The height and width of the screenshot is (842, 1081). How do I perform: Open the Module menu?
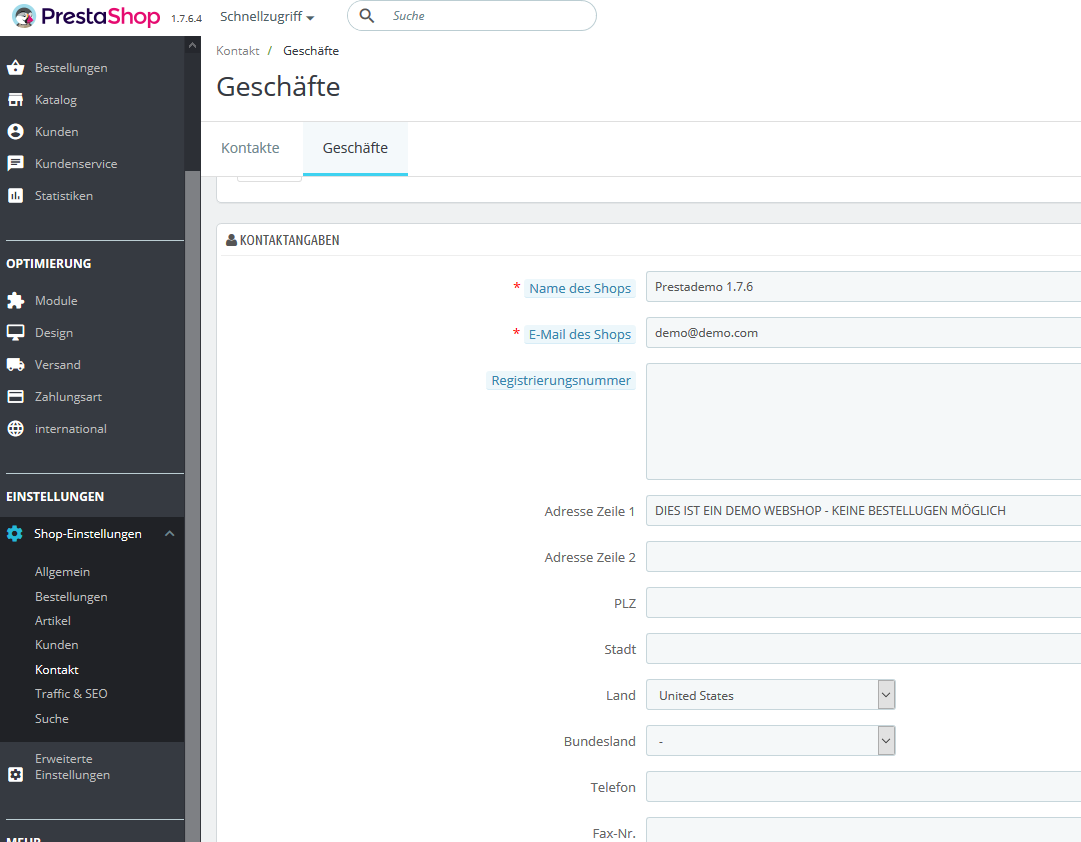(x=56, y=301)
